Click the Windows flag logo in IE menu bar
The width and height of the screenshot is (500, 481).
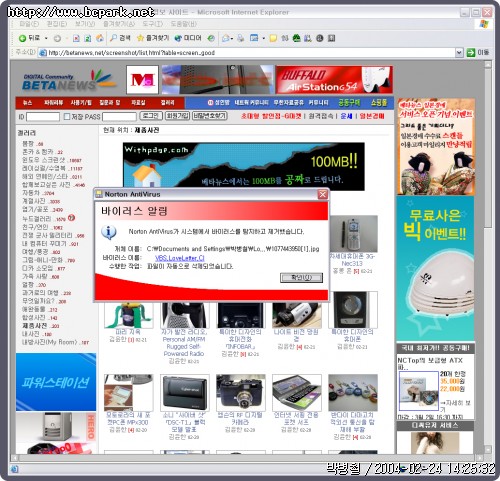click(484, 24)
